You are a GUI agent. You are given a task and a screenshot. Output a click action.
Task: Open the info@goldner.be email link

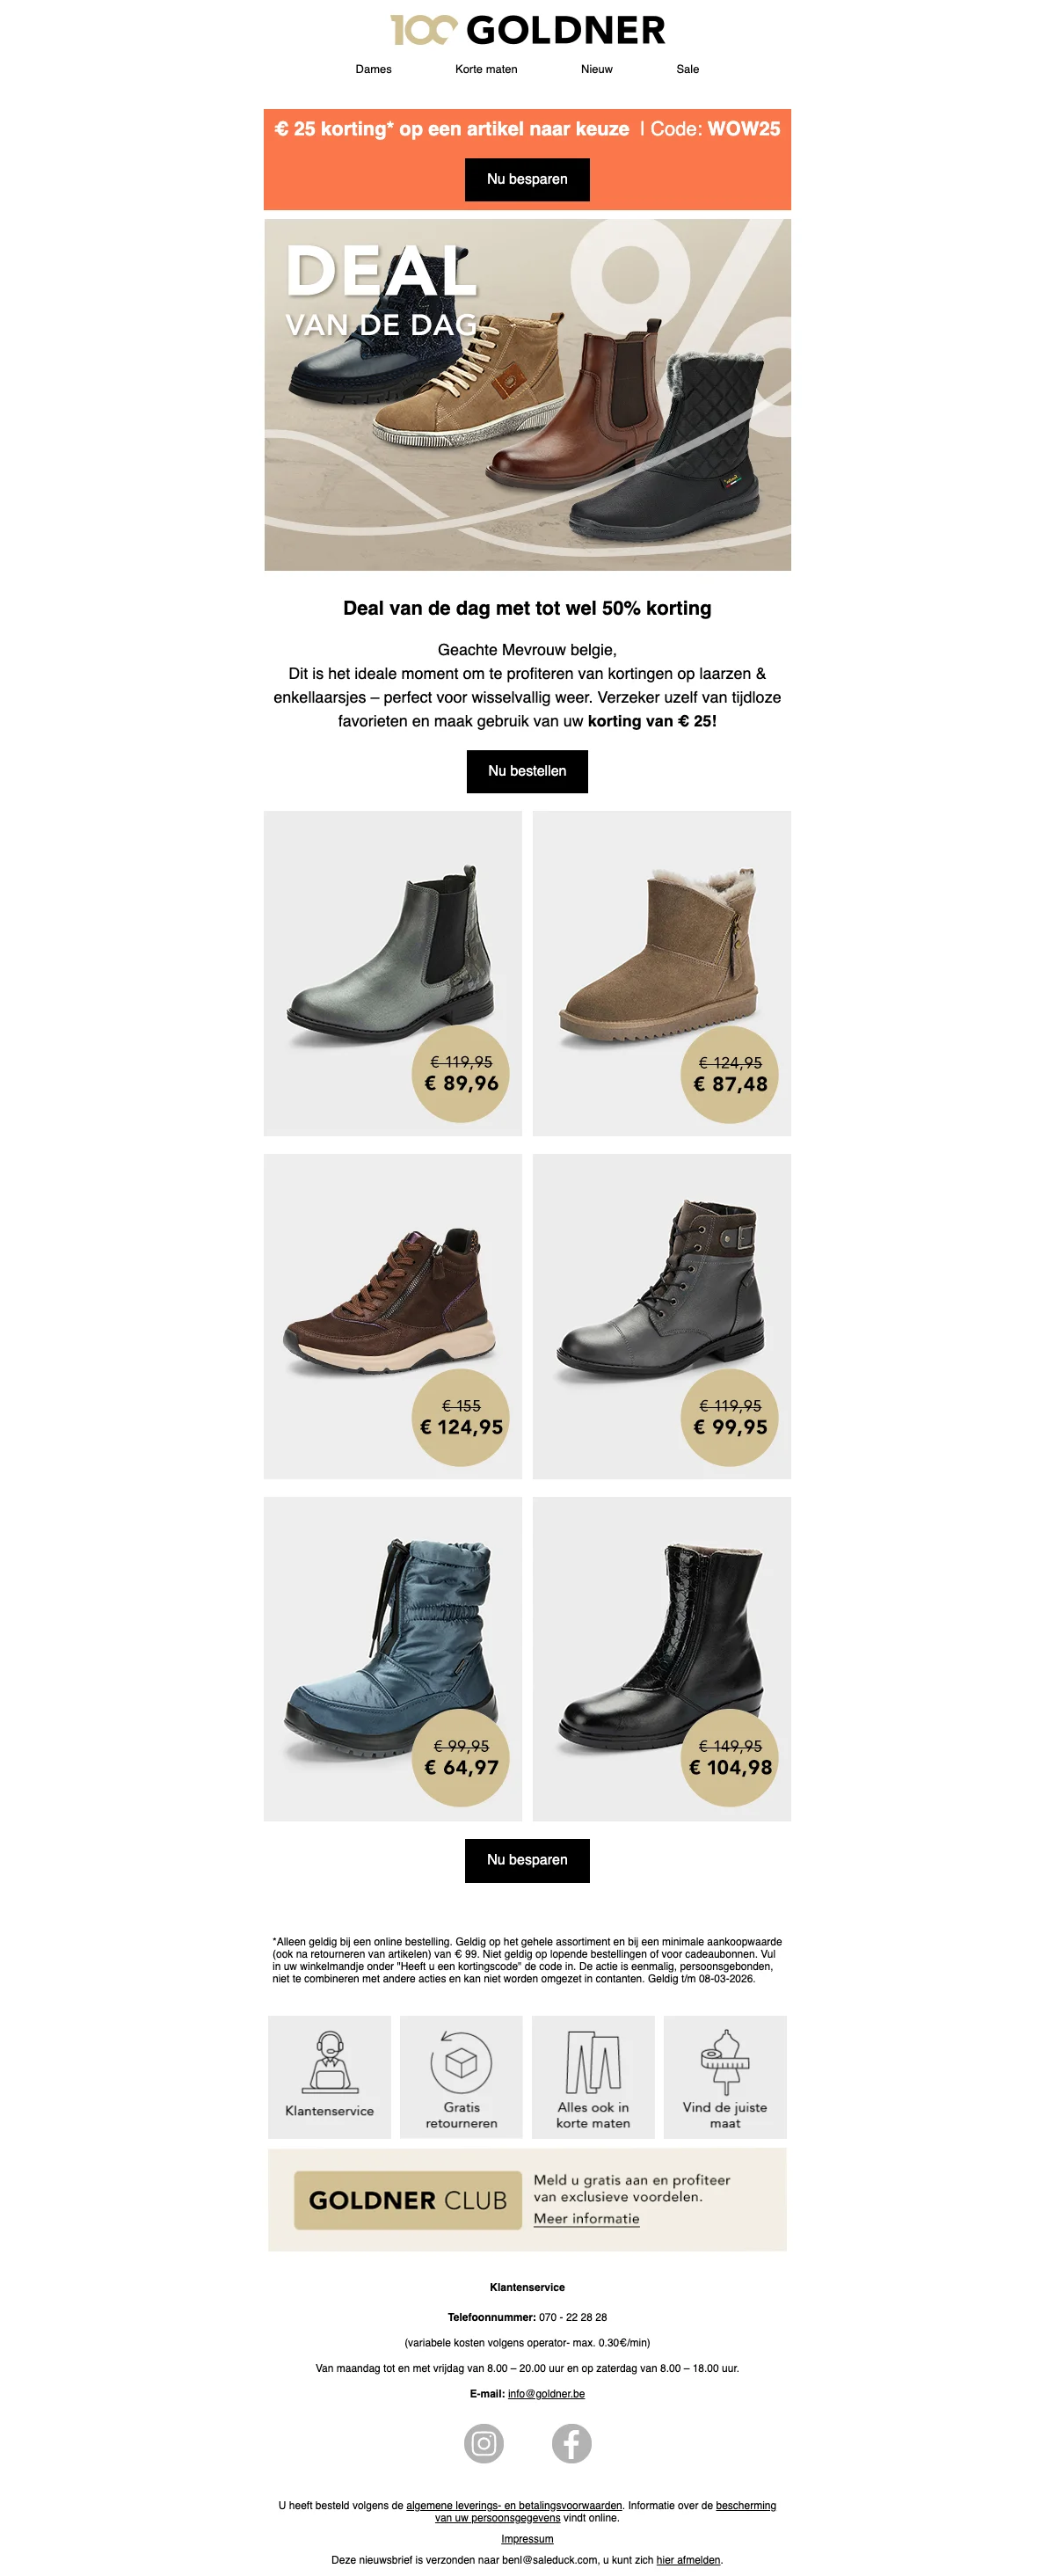(x=546, y=2393)
